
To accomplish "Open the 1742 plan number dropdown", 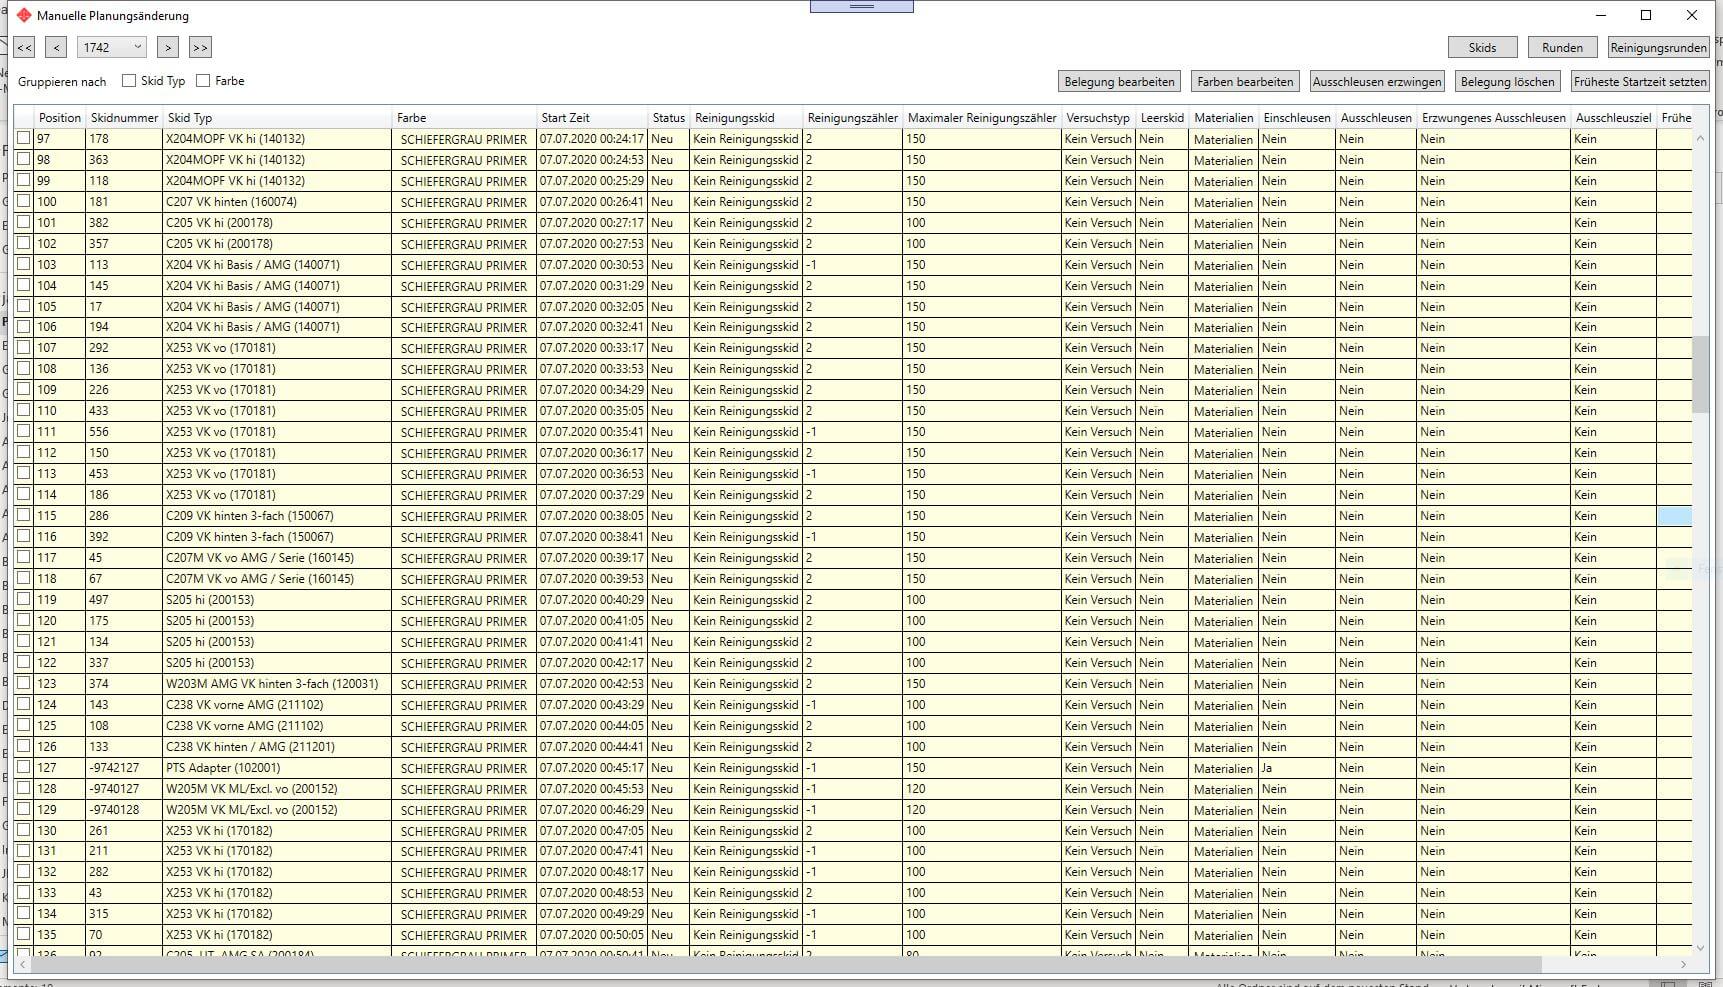I will point(113,47).
